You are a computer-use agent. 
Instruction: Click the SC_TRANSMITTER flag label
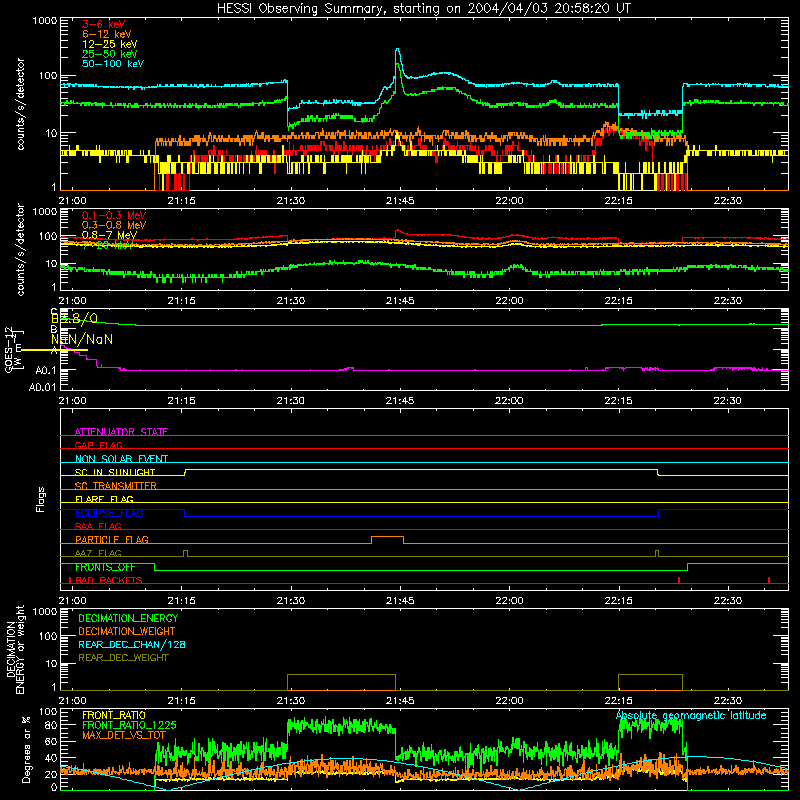(116, 486)
